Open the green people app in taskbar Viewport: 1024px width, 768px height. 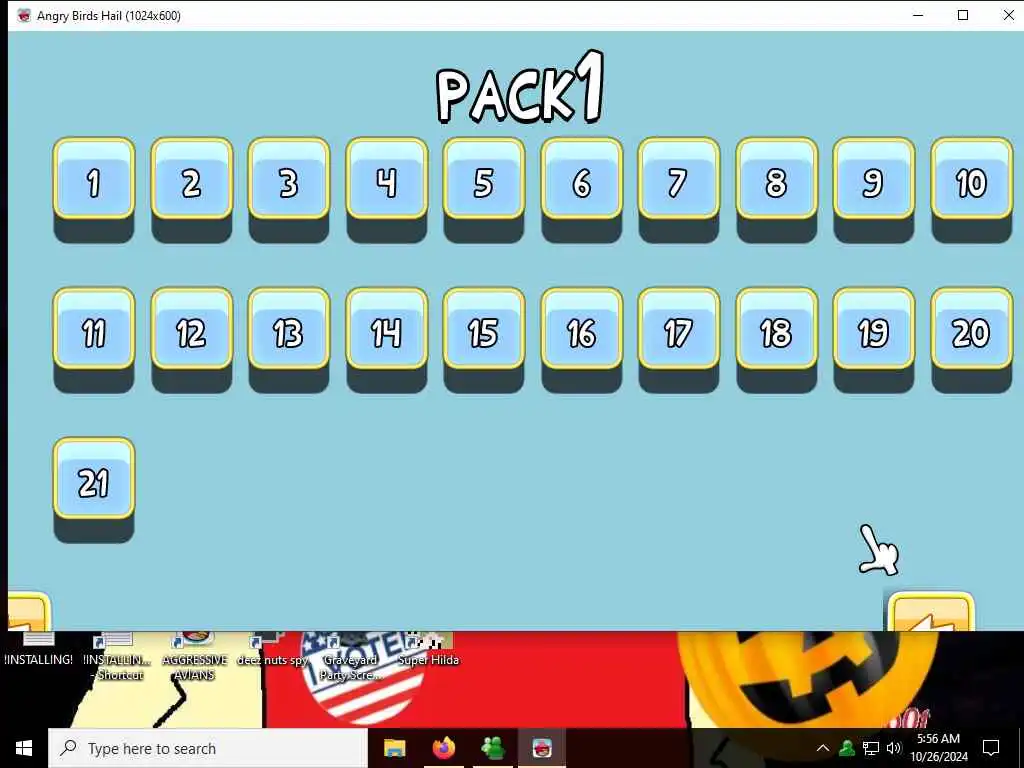(x=492, y=748)
